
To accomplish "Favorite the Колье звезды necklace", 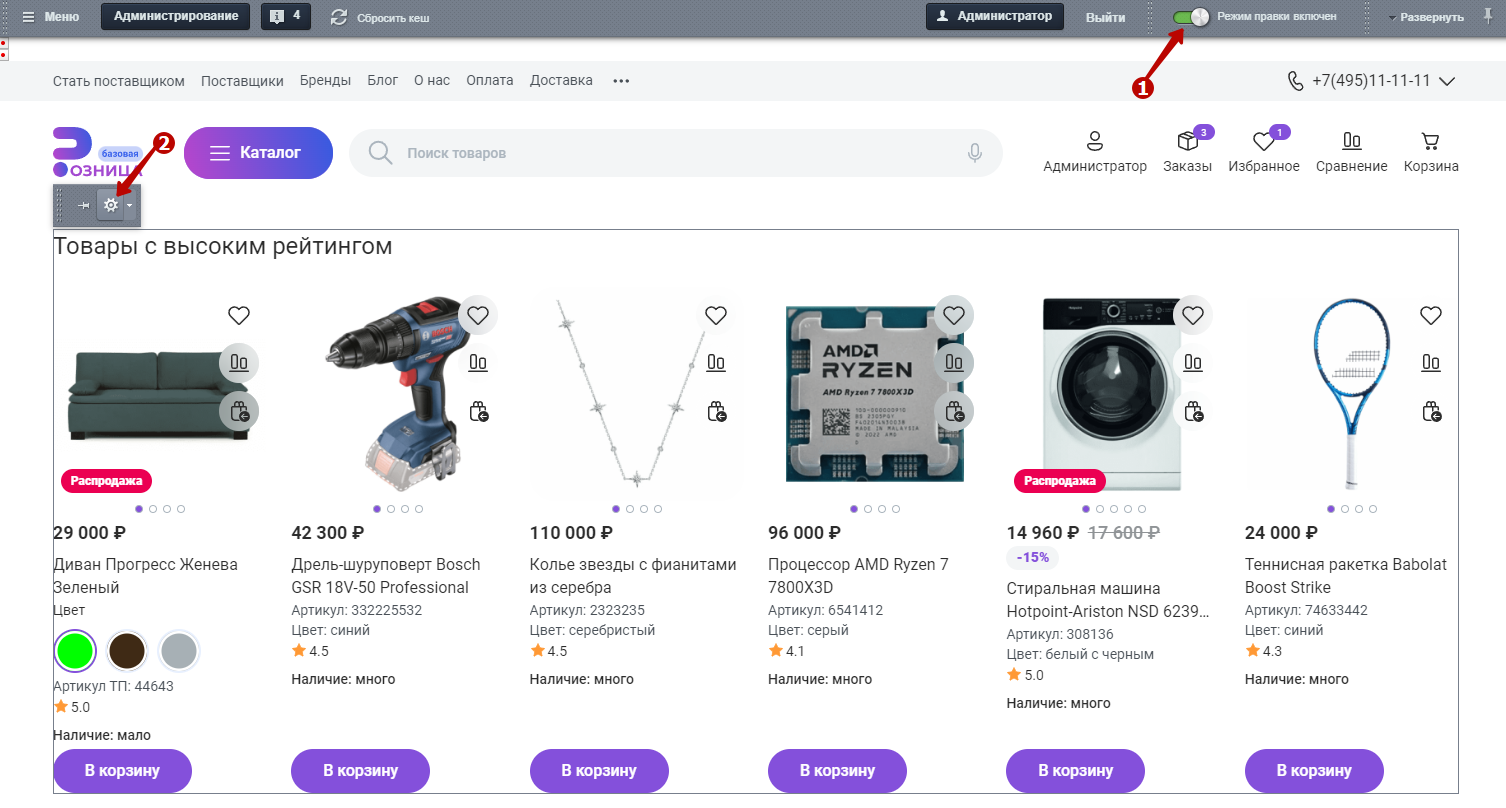I will (x=716, y=315).
